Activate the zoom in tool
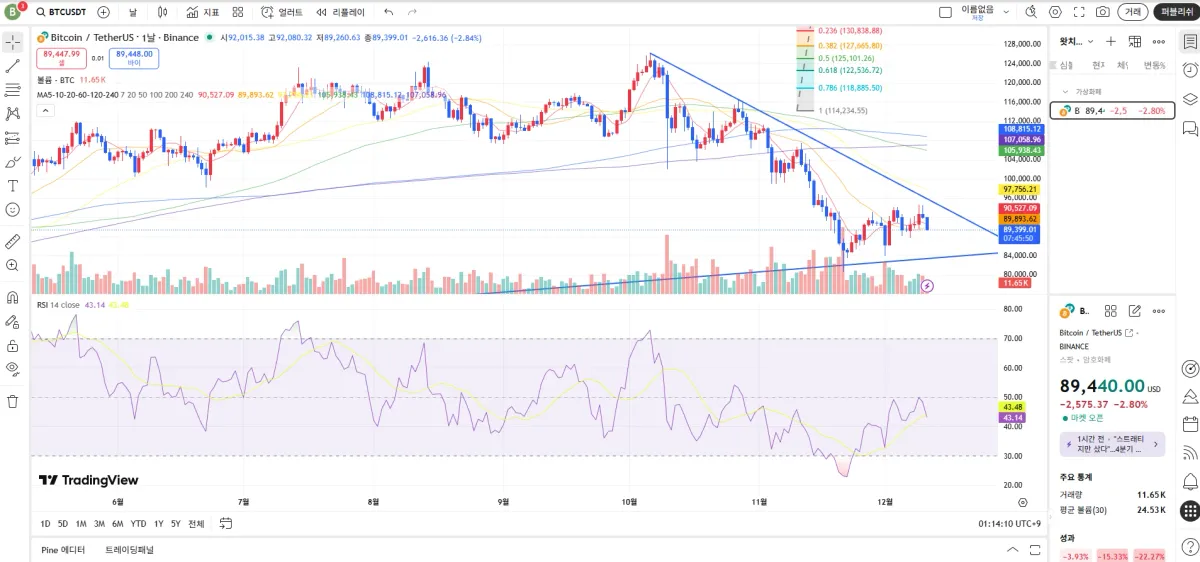The width and height of the screenshot is (1200, 562). 13,265
